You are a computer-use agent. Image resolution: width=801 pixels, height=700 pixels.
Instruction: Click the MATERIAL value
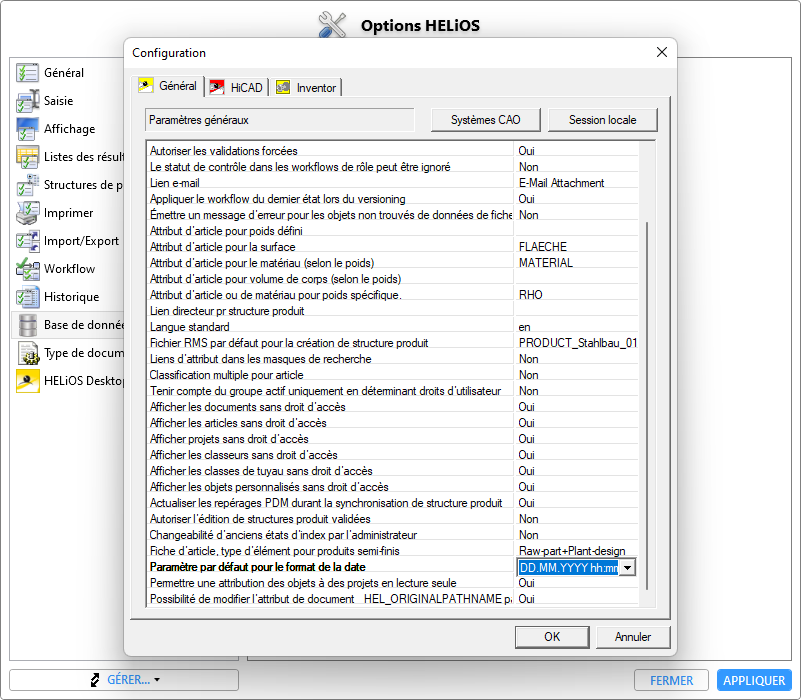pyautogui.click(x=546, y=263)
